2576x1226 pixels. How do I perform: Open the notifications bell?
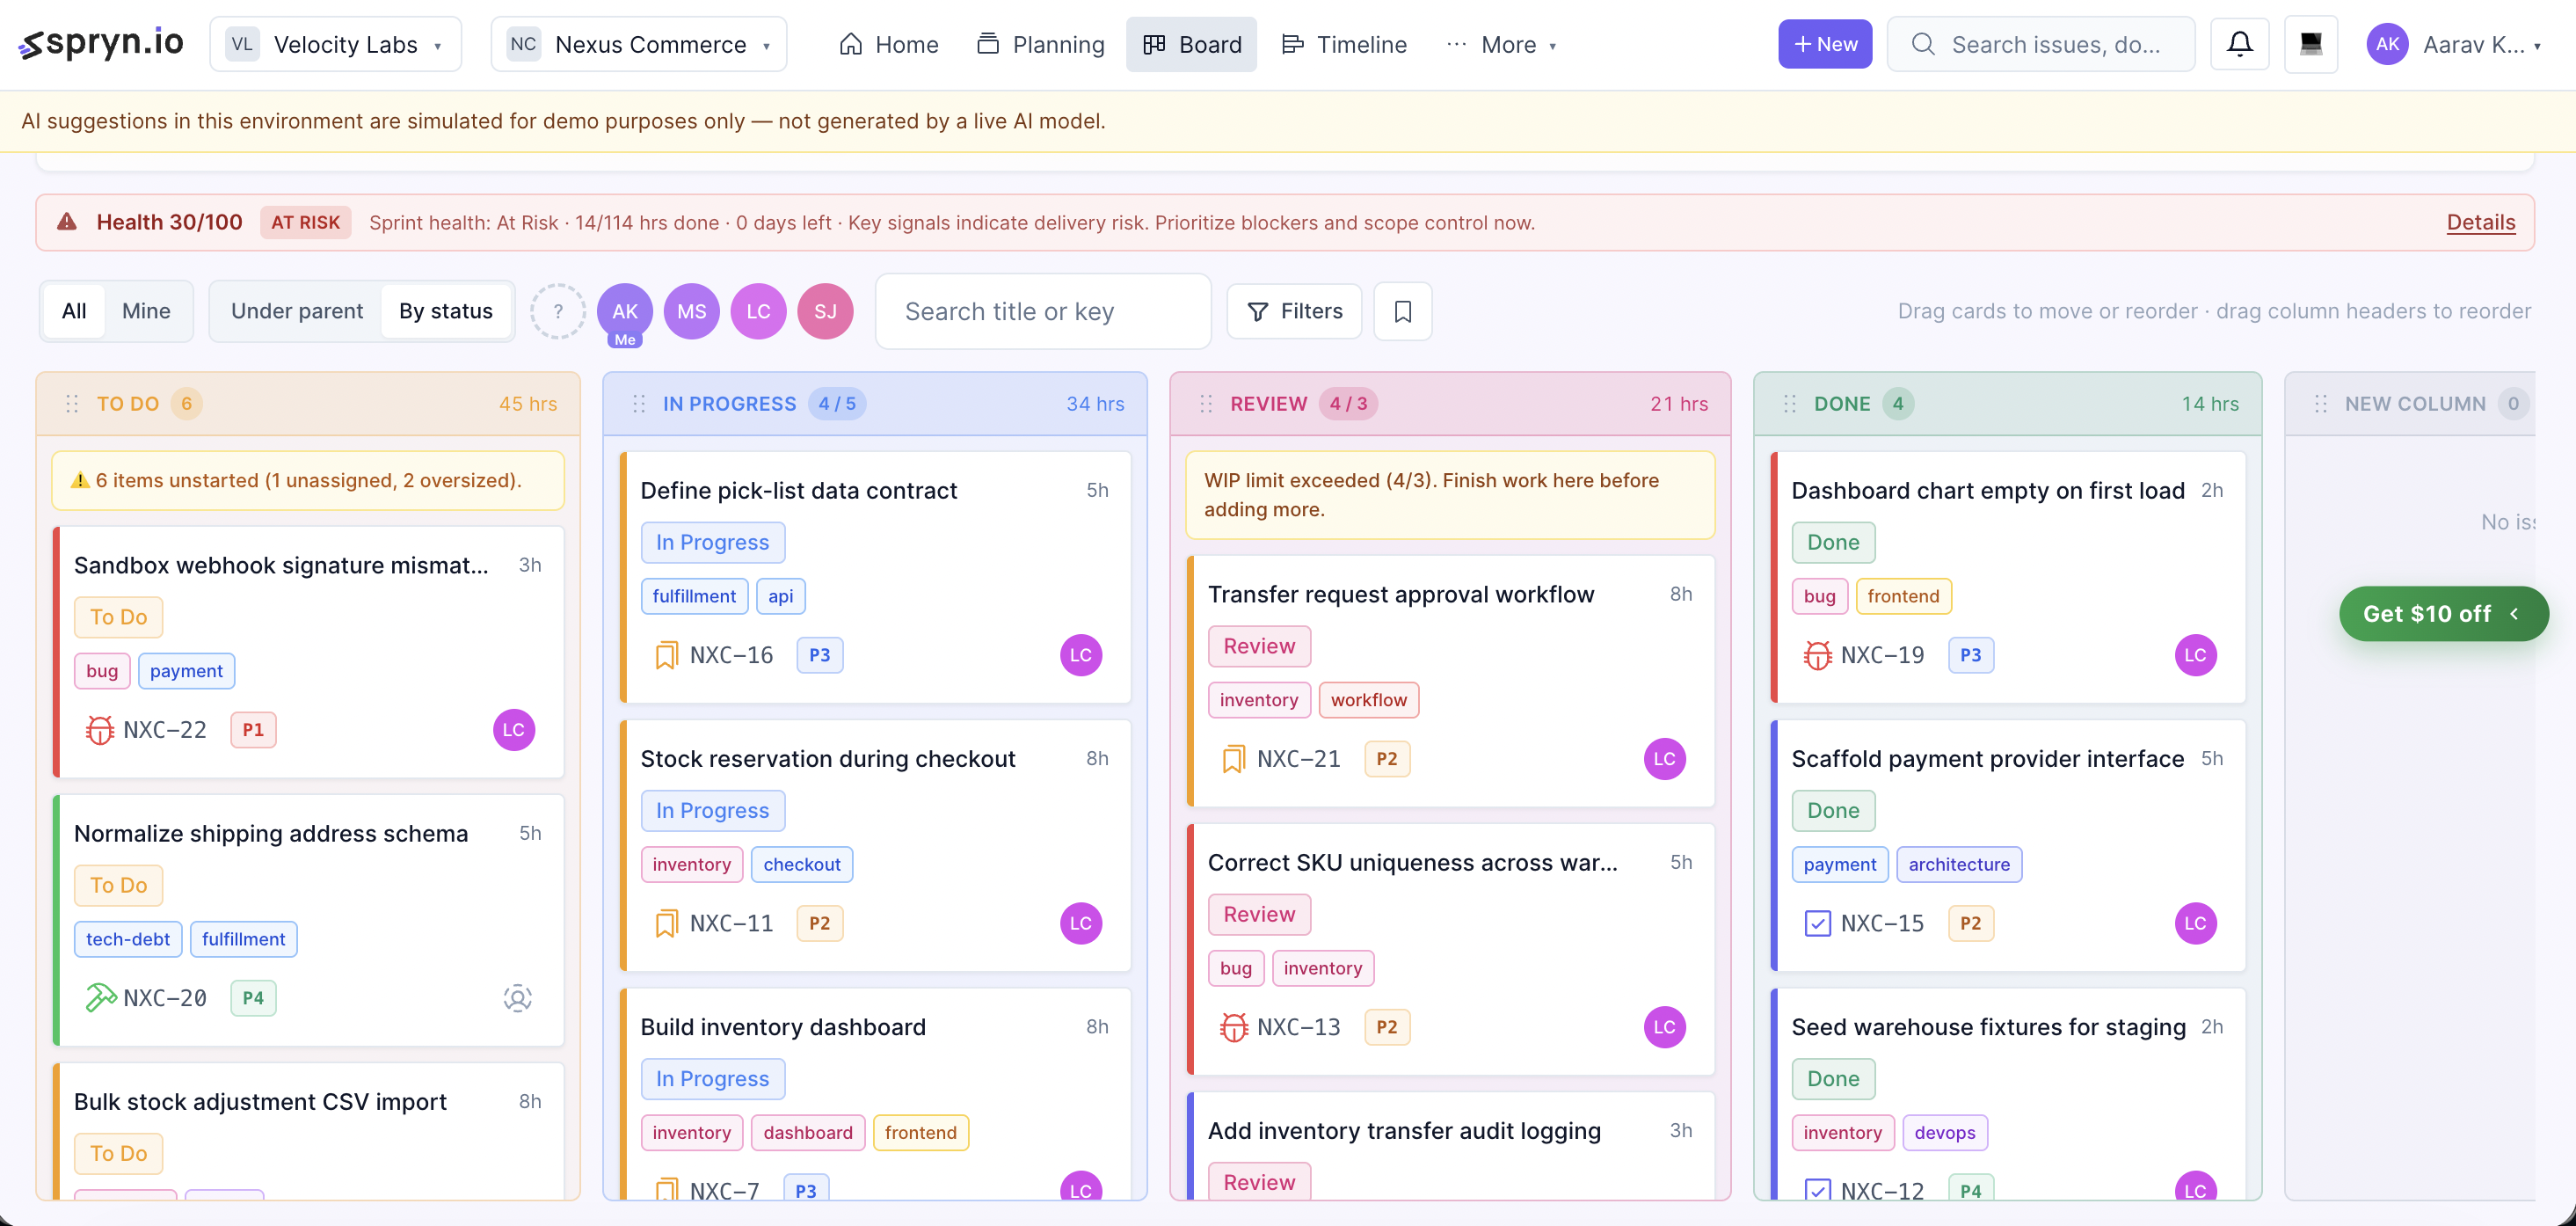point(2240,44)
